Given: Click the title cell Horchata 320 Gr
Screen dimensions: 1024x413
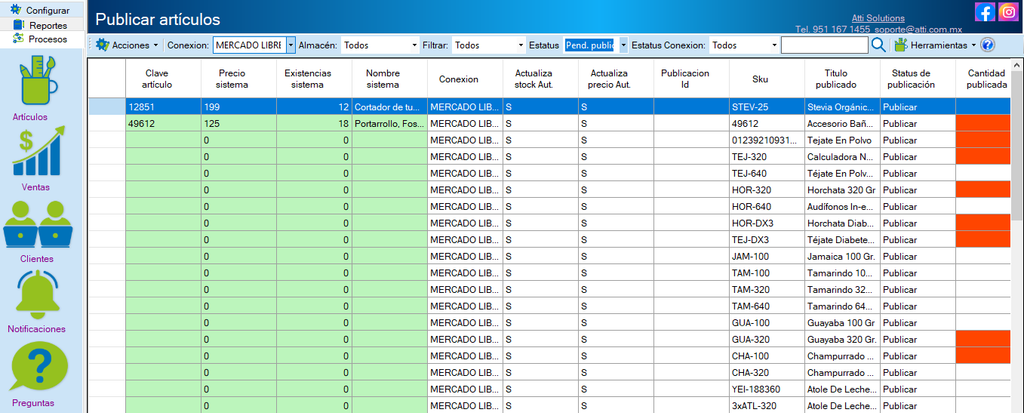Looking at the screenshot, I should coord(842,190).
